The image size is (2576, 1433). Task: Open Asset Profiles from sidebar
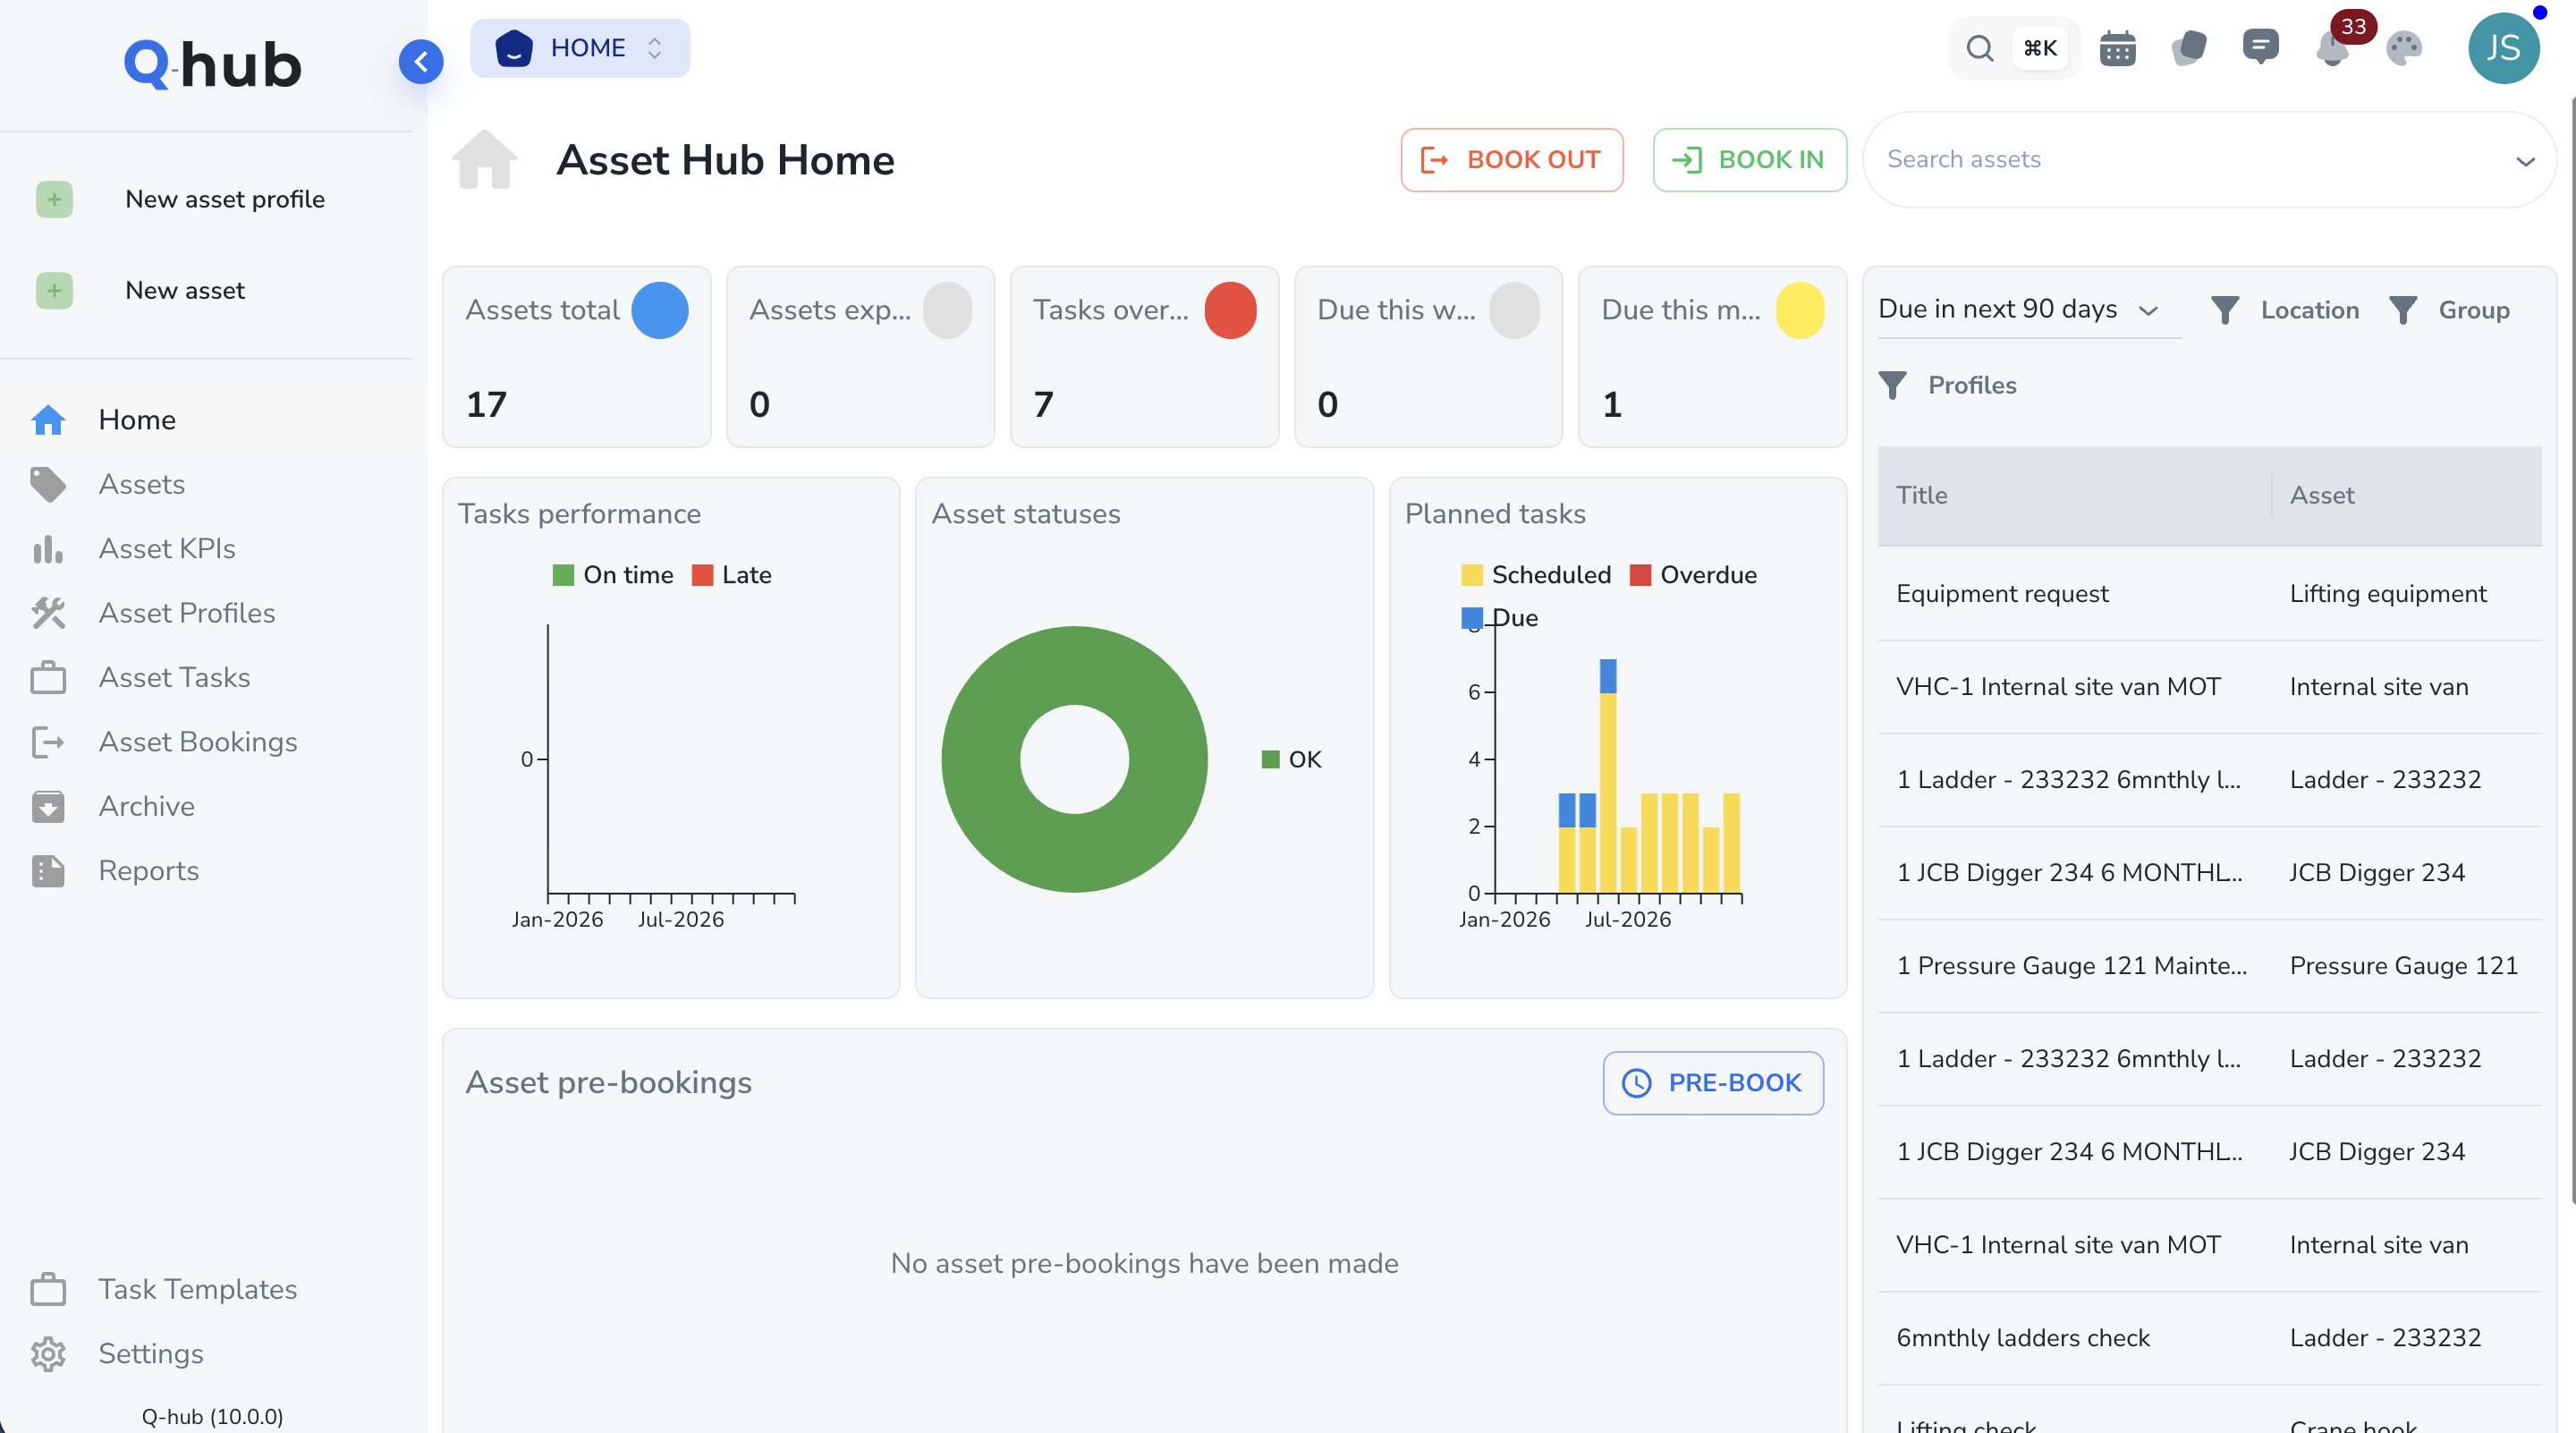coord(186,613)
